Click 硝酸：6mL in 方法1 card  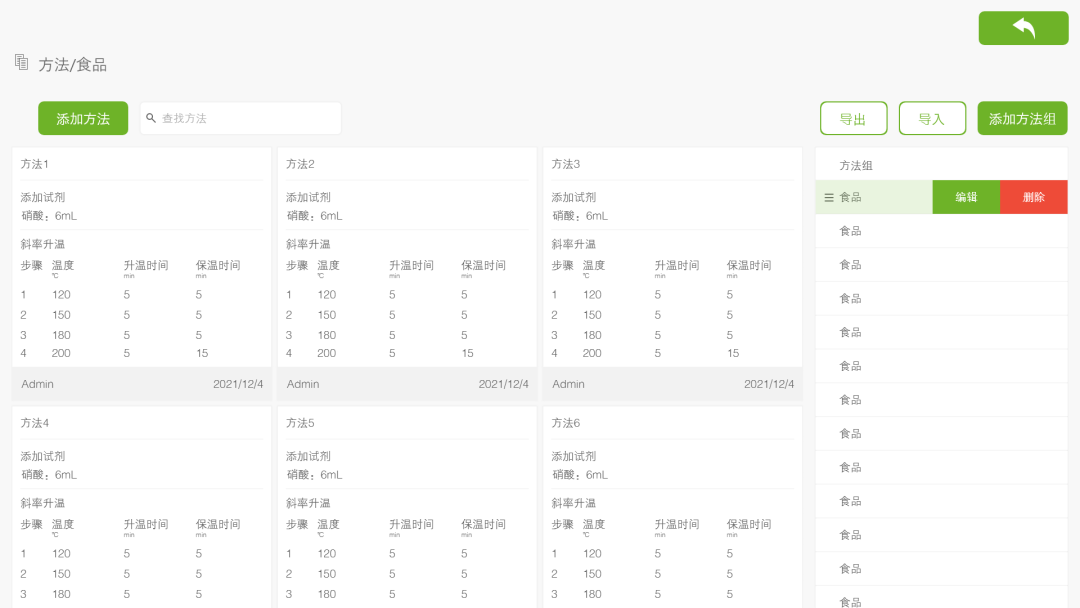[x=49, y=216]
